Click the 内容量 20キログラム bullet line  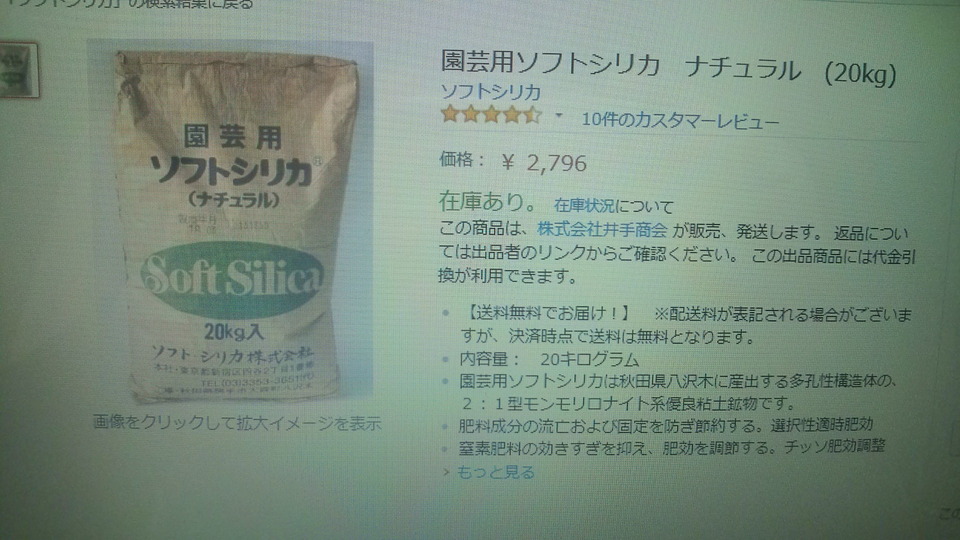[x=549, y=359]
